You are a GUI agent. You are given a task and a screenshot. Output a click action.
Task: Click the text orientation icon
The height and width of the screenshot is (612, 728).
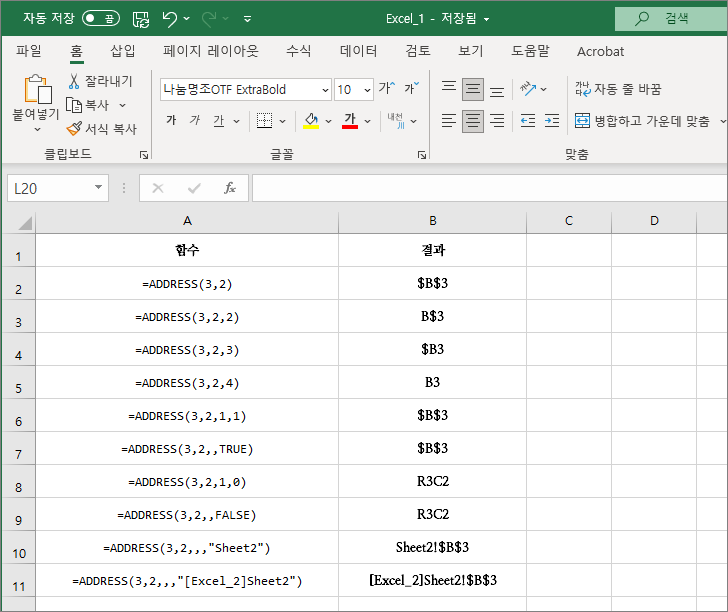(x=528, y=88)
